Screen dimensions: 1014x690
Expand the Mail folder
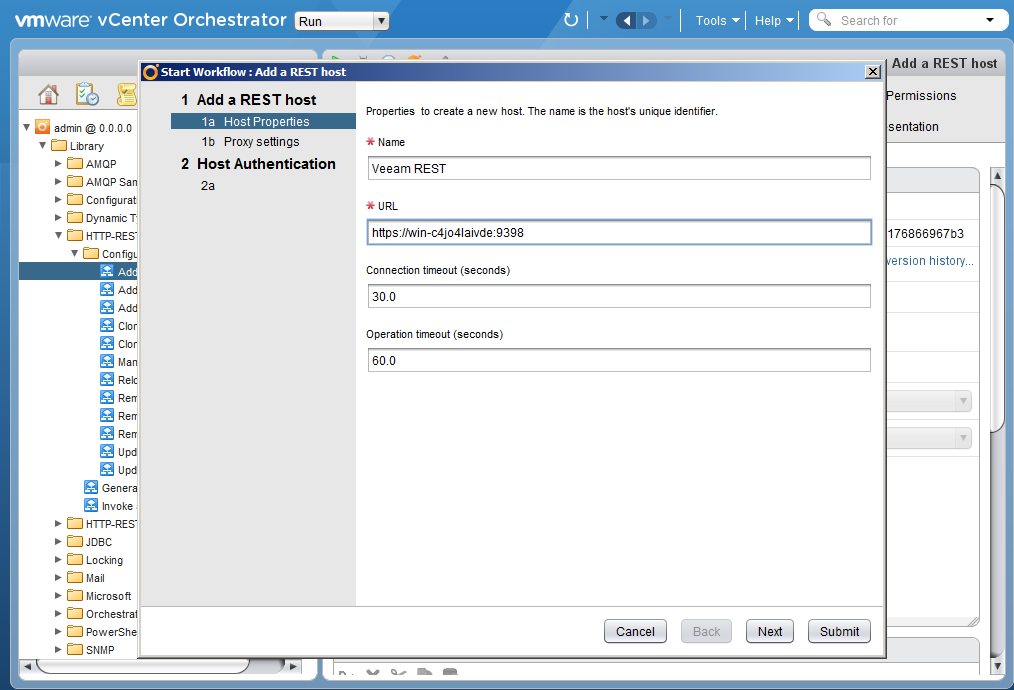point(58,577)
